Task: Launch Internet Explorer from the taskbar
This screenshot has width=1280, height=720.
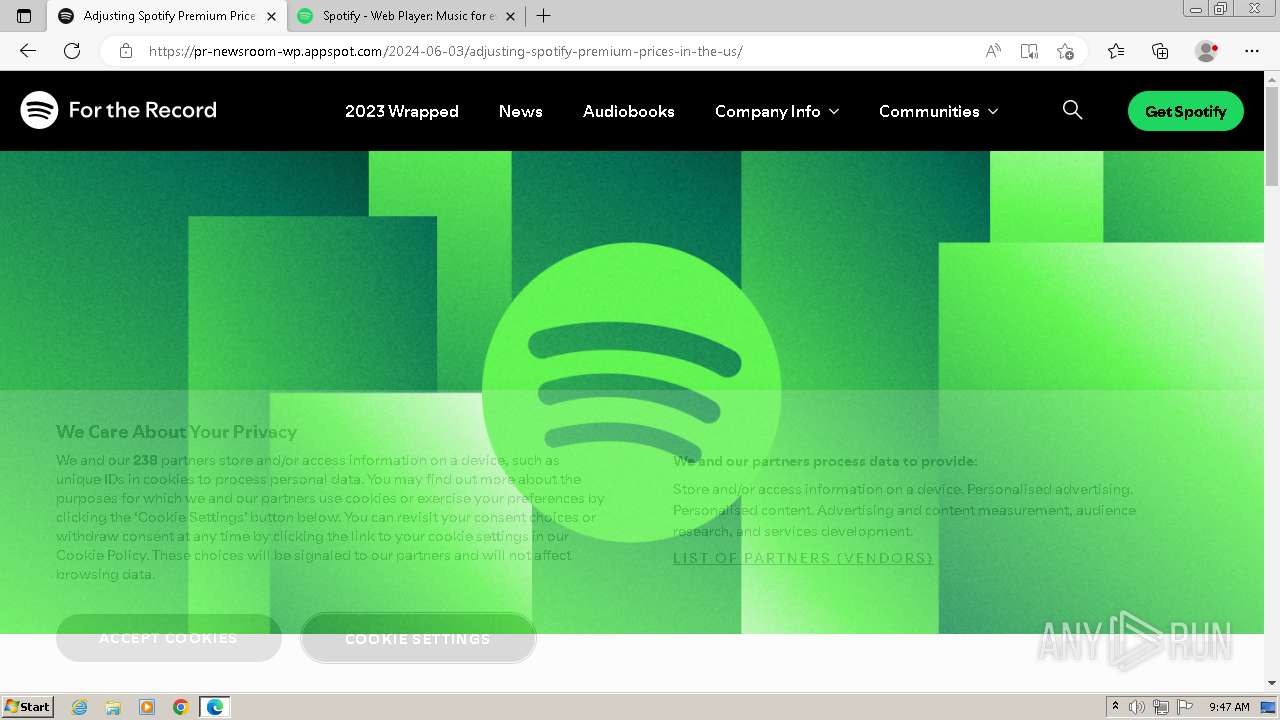Action: pyautogui.click(x=80, y=707)
